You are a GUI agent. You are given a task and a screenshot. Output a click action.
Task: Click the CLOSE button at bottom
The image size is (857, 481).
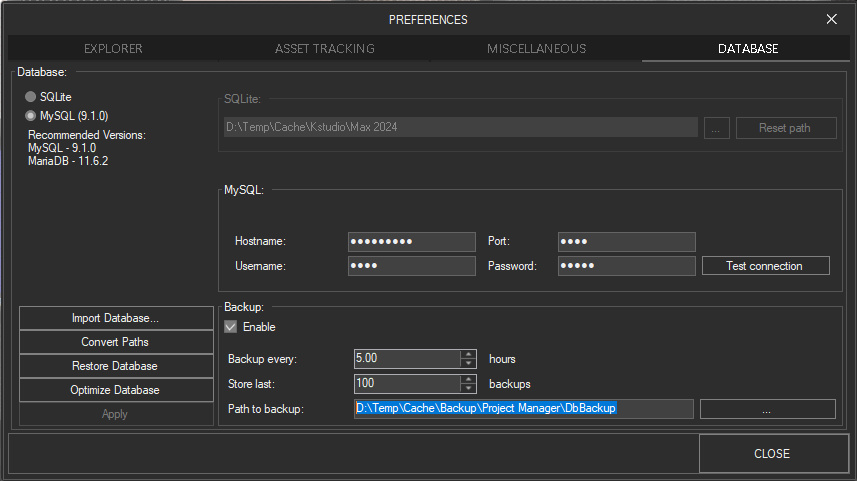[x=772, y=454]
